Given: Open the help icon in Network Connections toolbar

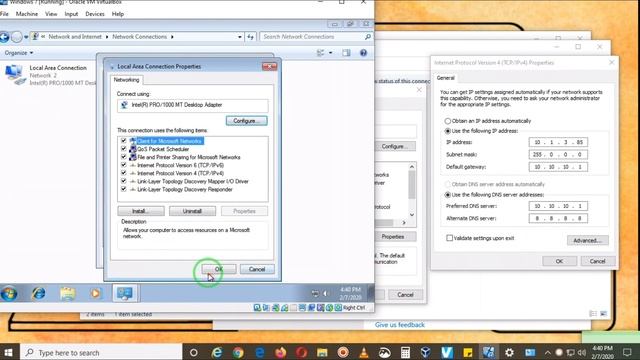Looking at the screenshot, I should (363, 53).
